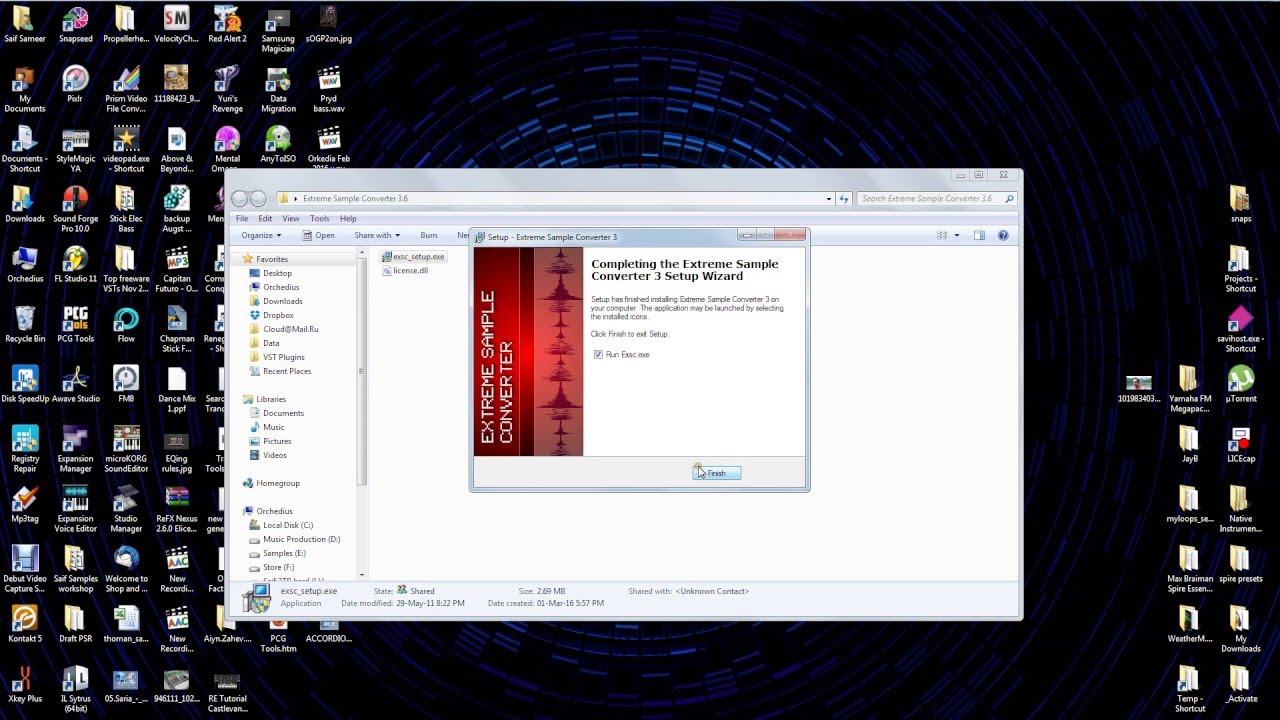Select the Awave Studio desktop icon
This screenshot has width=1280, height=720.
point(75,385)
